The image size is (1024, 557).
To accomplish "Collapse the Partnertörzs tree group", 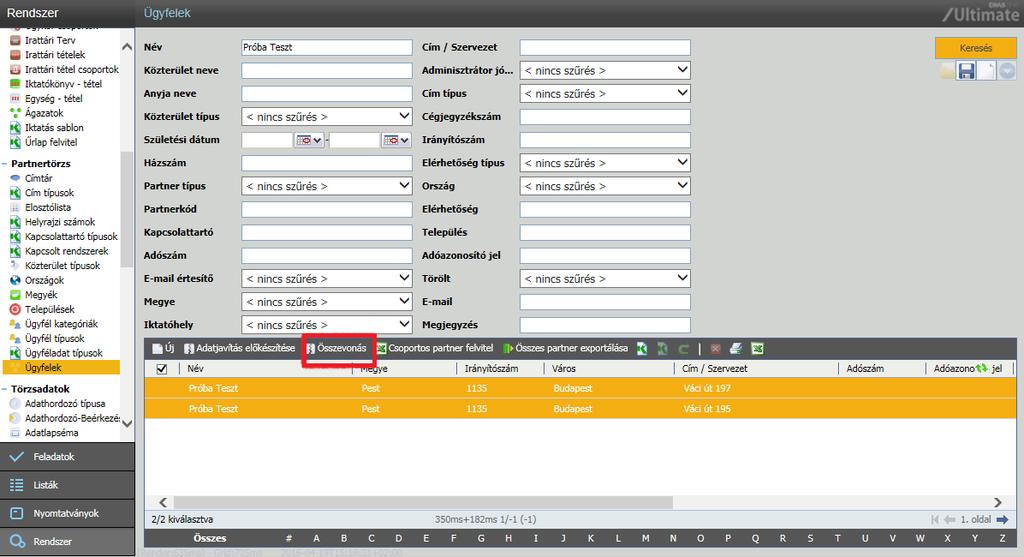I will pos(5,164).
